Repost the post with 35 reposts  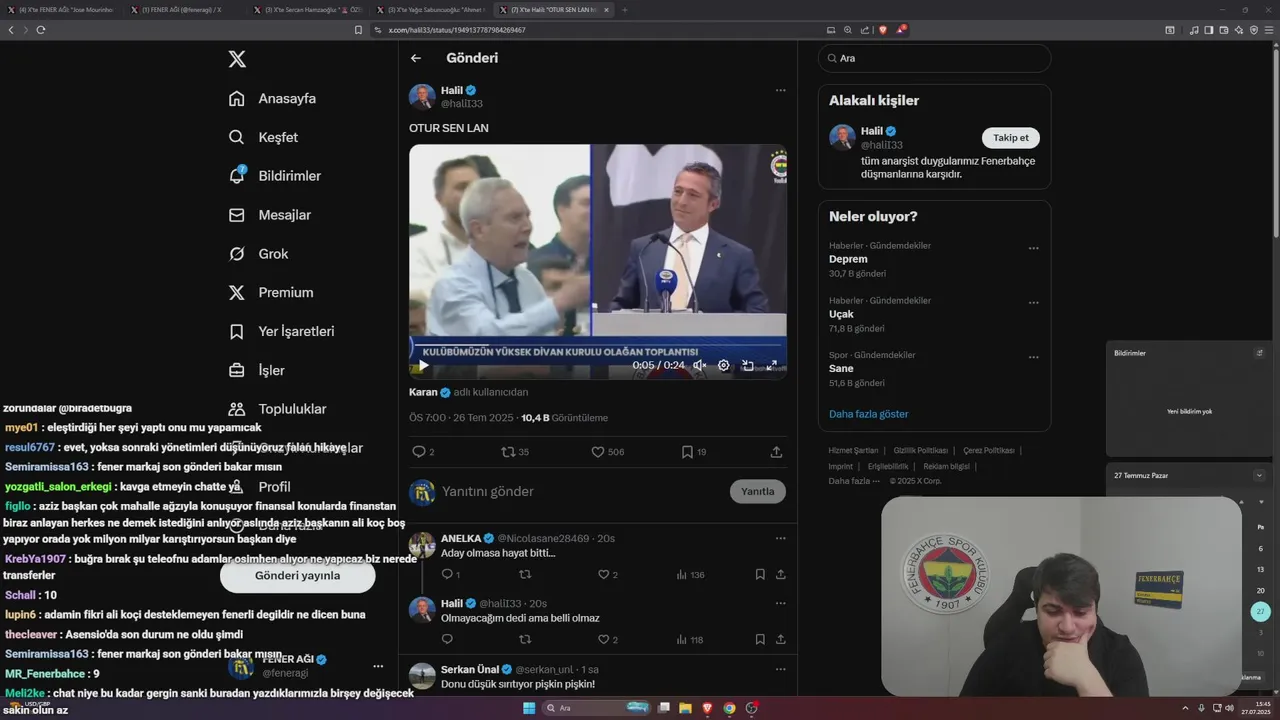click(x=508, y=452)
